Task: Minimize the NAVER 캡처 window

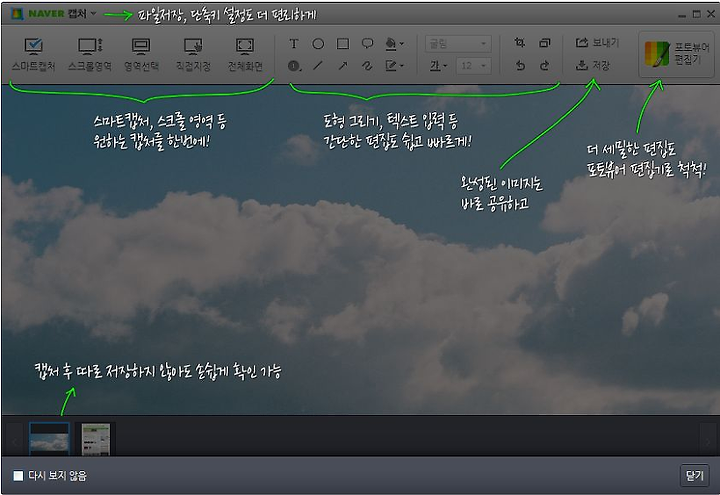Action: coord(682,15)
